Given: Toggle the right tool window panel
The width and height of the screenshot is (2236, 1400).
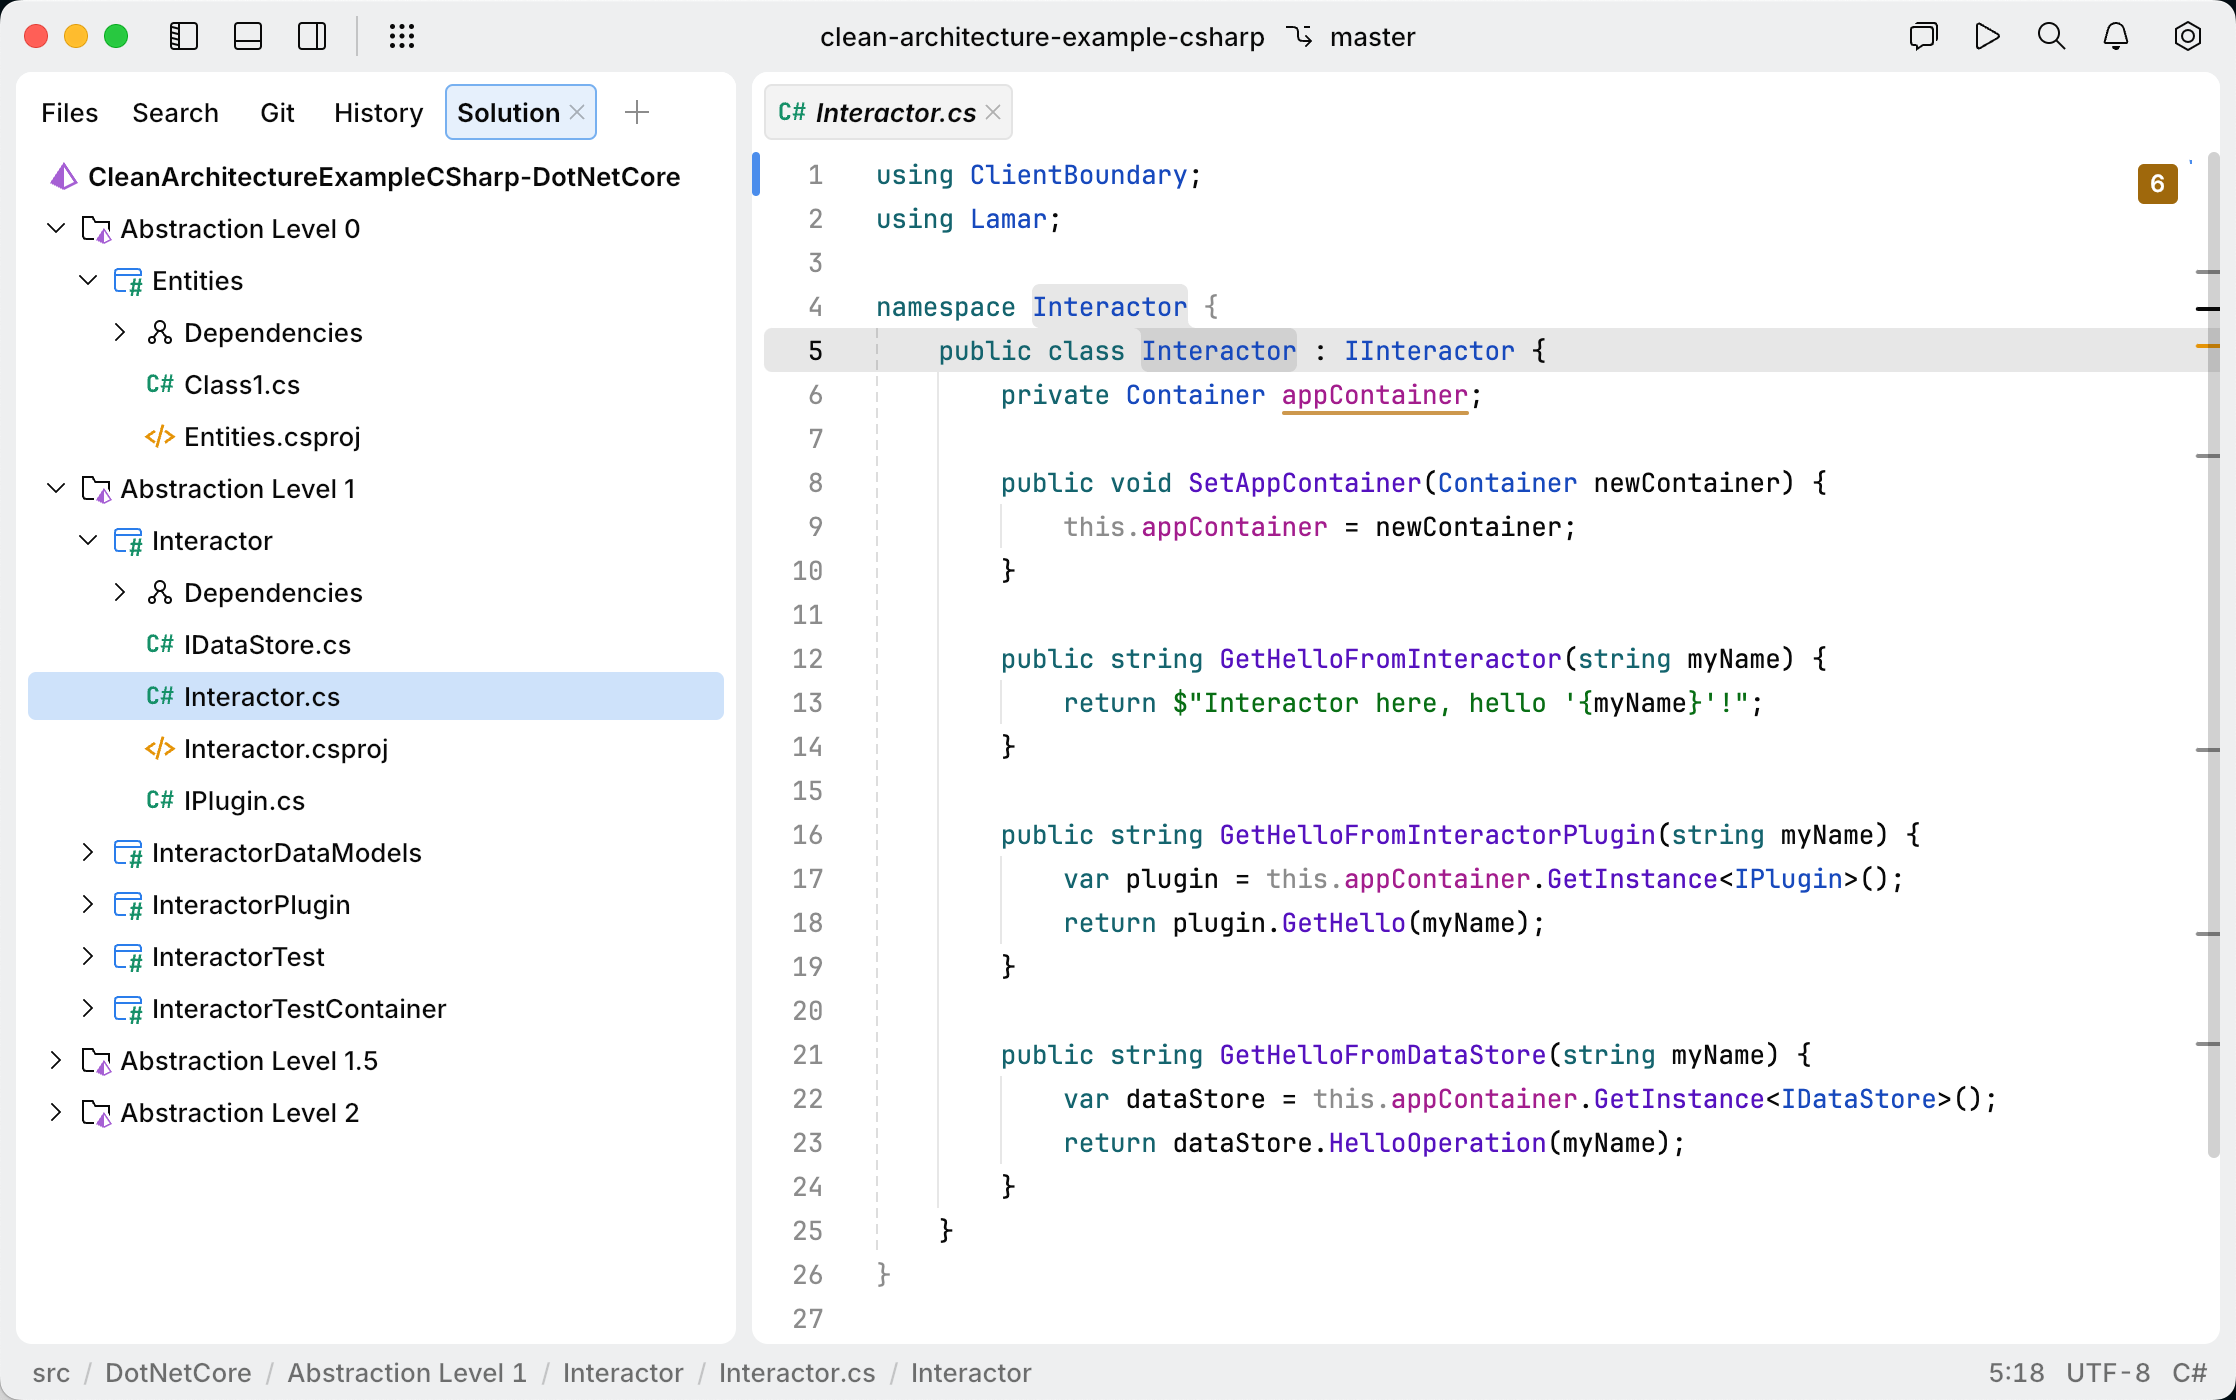Looking at the screenshot, I should click(x=312, y=36).
